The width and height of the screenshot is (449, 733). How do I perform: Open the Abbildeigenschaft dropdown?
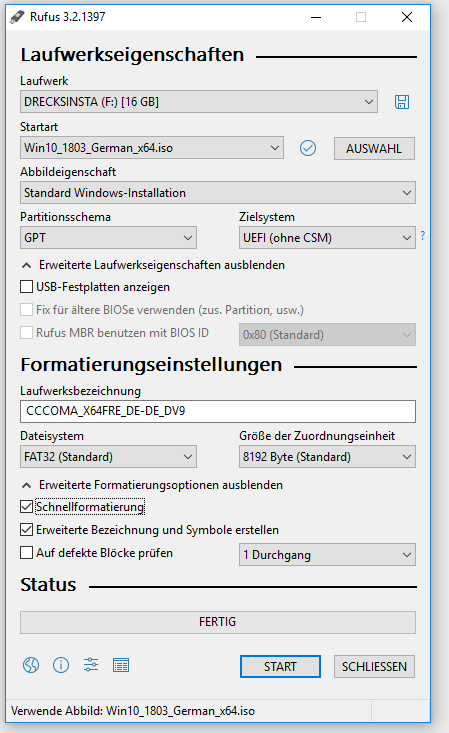217,193
